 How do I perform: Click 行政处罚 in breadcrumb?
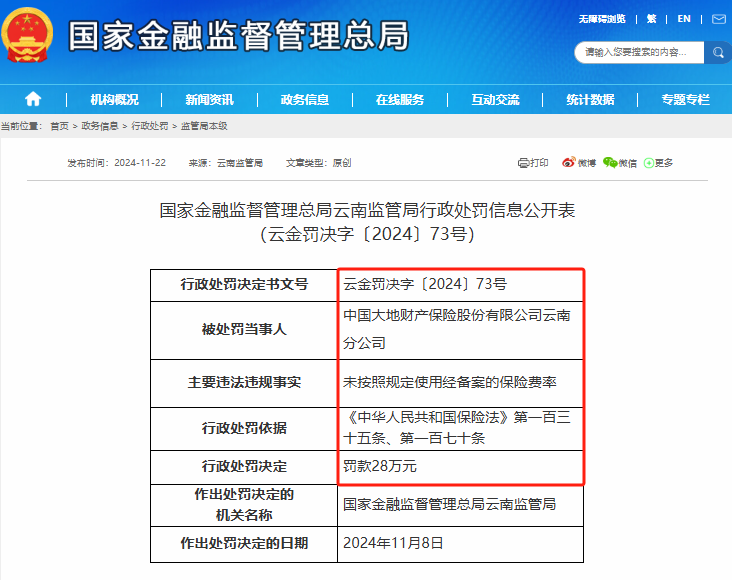[x=150, y=126]
